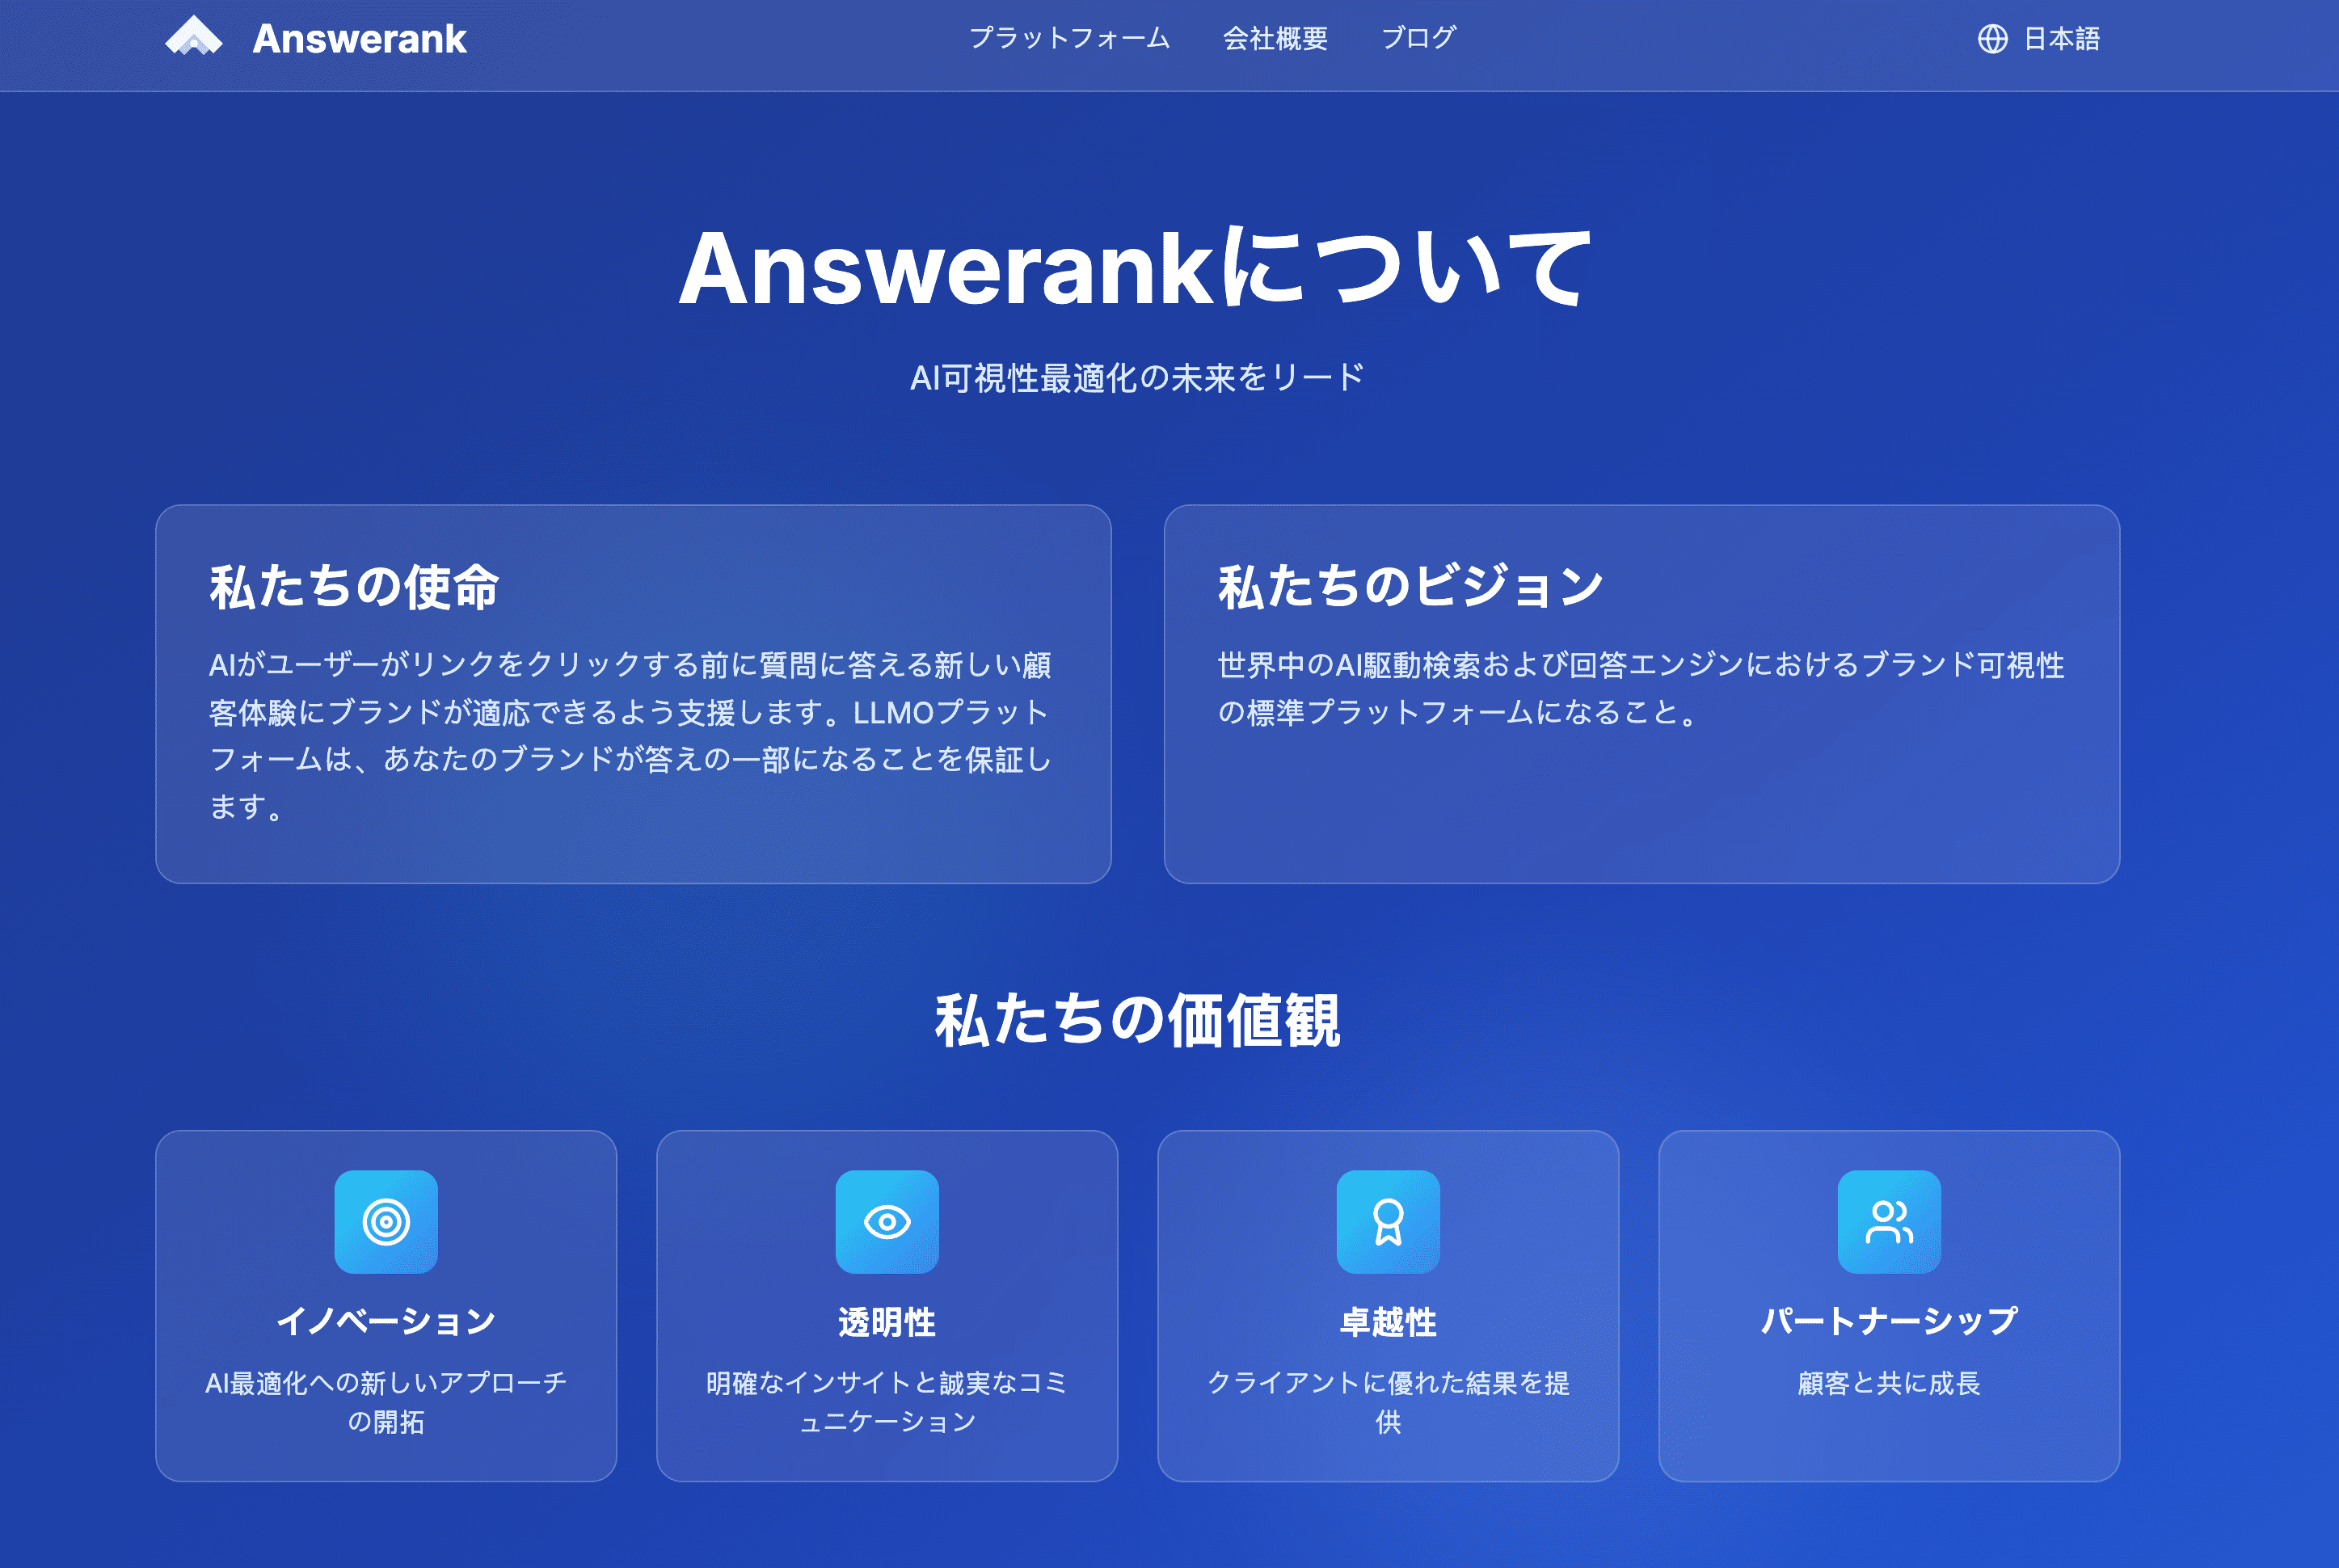Viewport: 2339px width, 1568px height.
Task: Click the 私たちのビジョン card heading
Action: click(1411, 586)
